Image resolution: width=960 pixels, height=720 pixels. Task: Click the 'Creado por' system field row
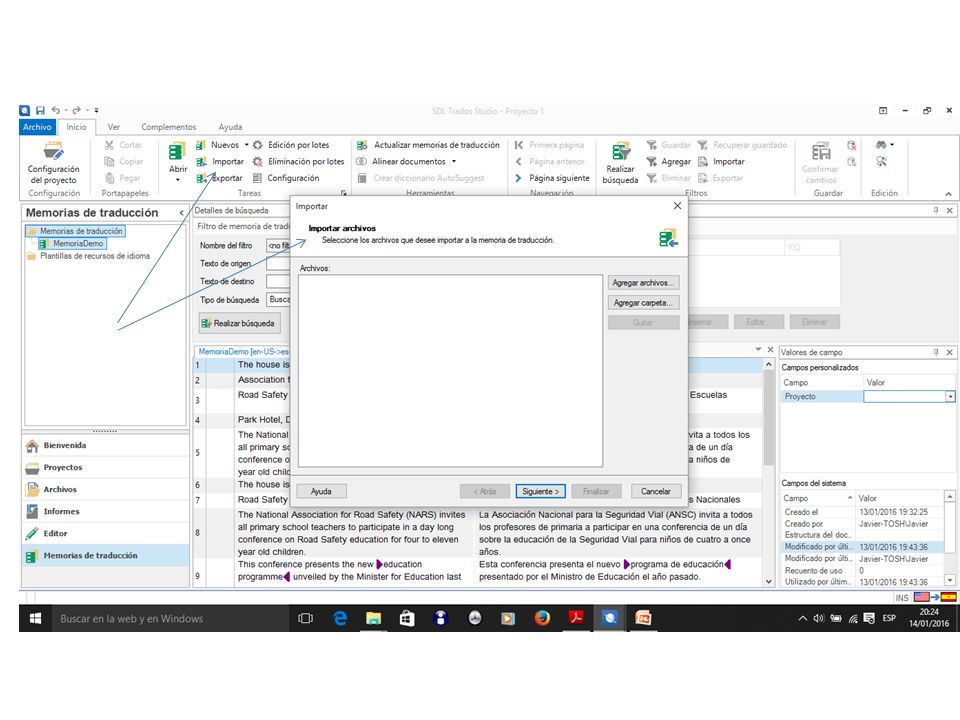pos(864,524)
